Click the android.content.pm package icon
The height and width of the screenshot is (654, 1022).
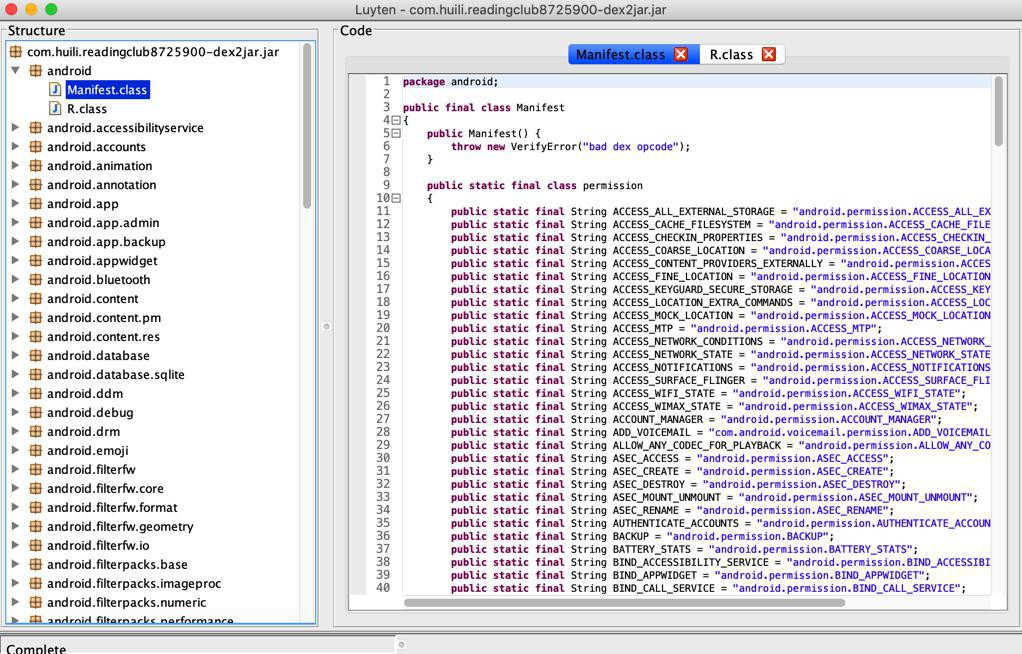pyautogui.click(x=36, y=317)
